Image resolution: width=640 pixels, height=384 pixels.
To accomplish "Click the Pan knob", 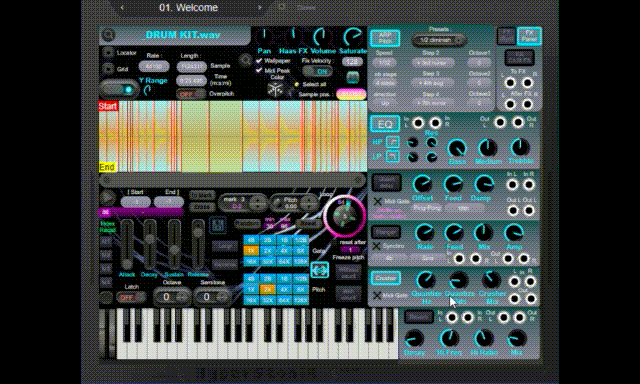I will pos(264,37).
